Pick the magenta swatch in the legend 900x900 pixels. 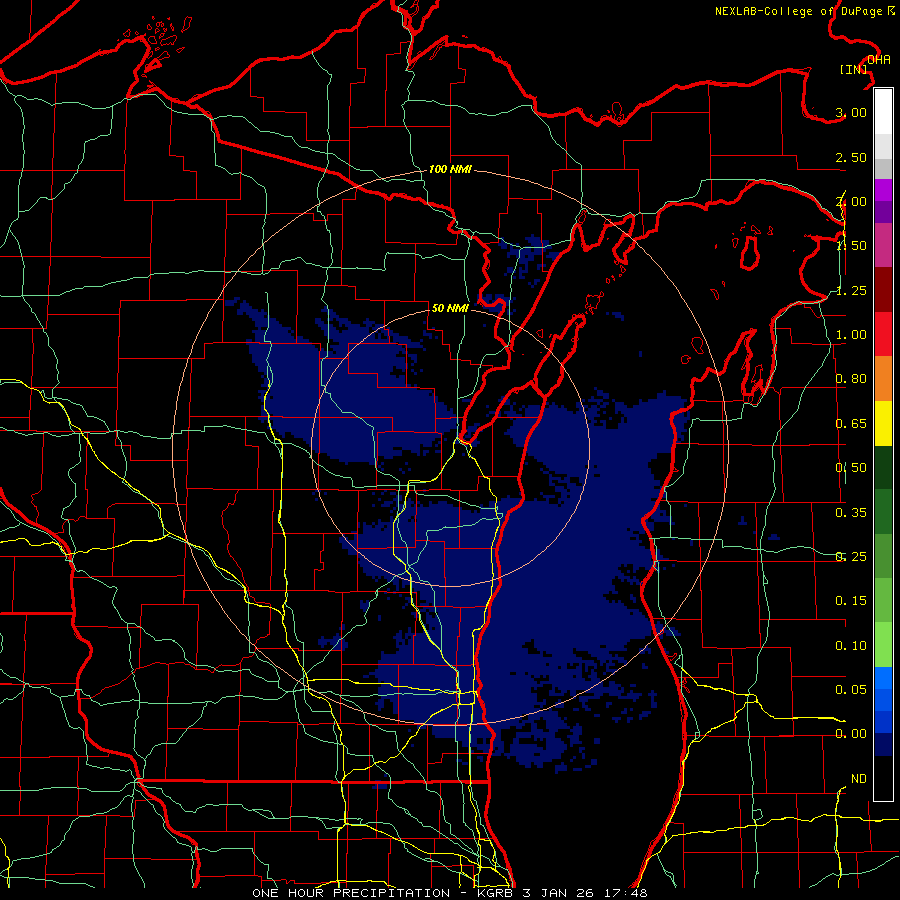pos(883,190)
